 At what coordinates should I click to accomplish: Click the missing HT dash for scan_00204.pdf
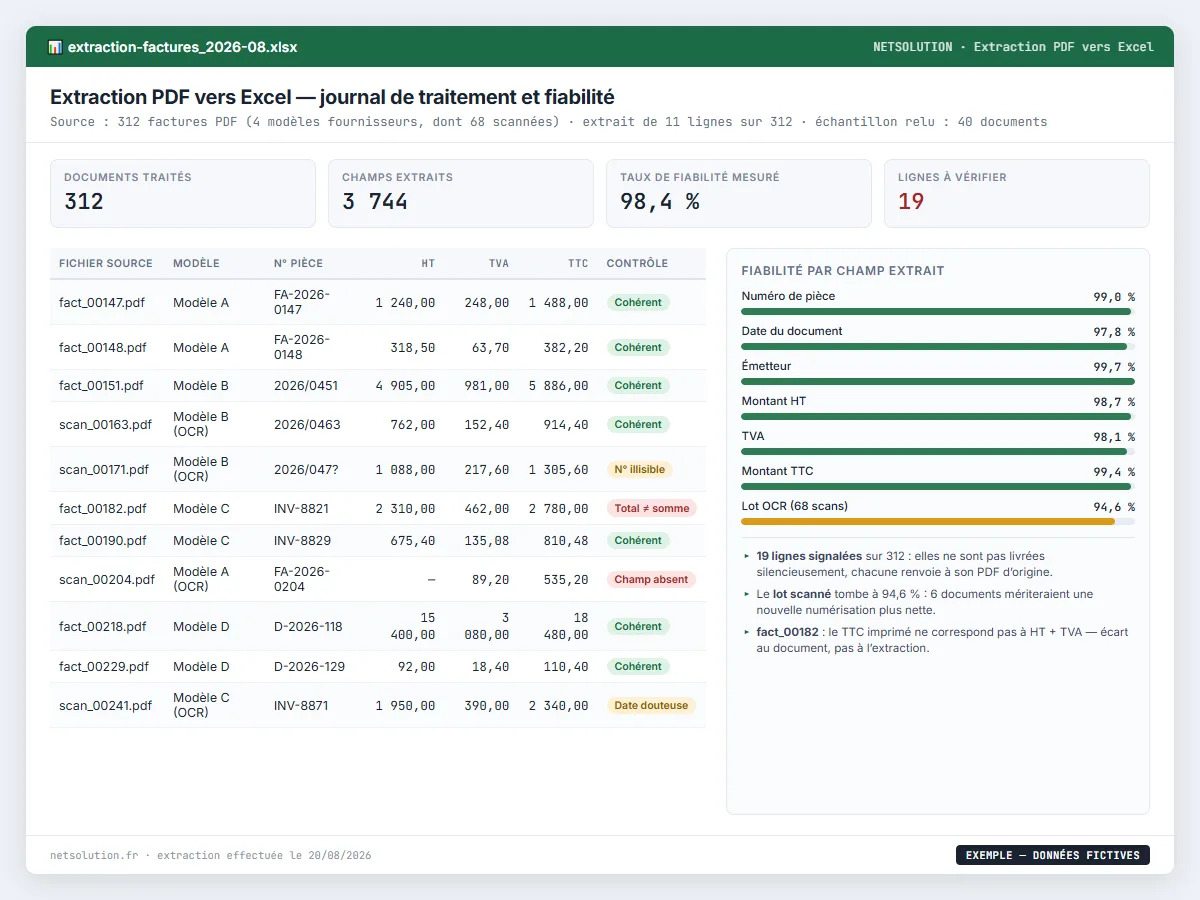pos(431,579)
